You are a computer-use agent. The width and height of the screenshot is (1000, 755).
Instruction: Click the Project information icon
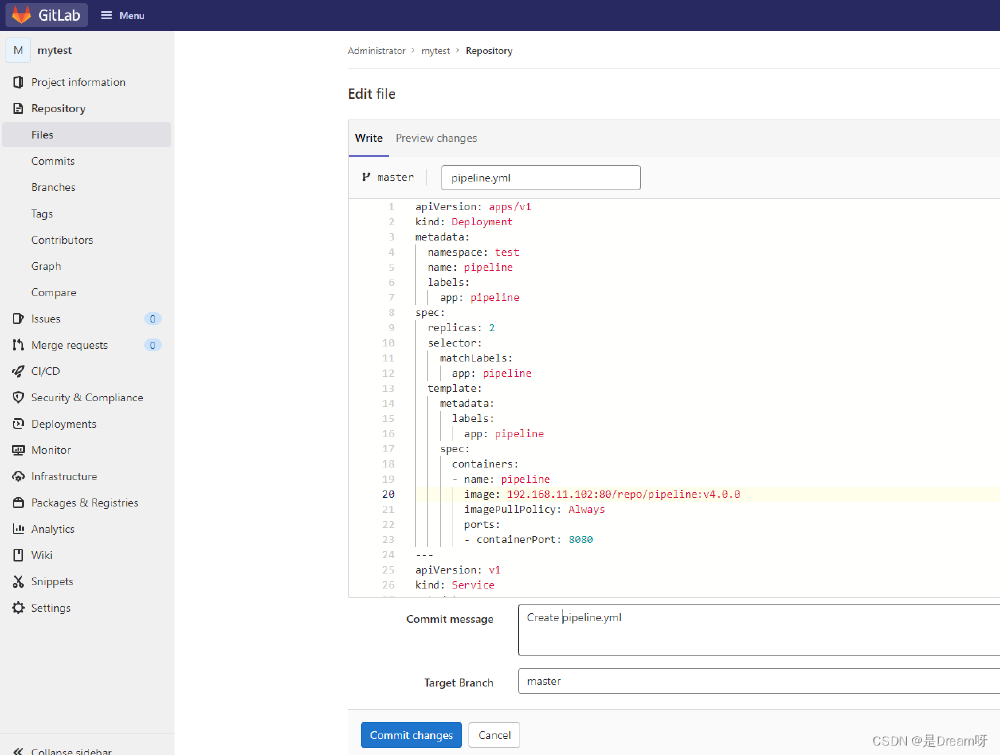pyautogui.click(x=18, y=82)
